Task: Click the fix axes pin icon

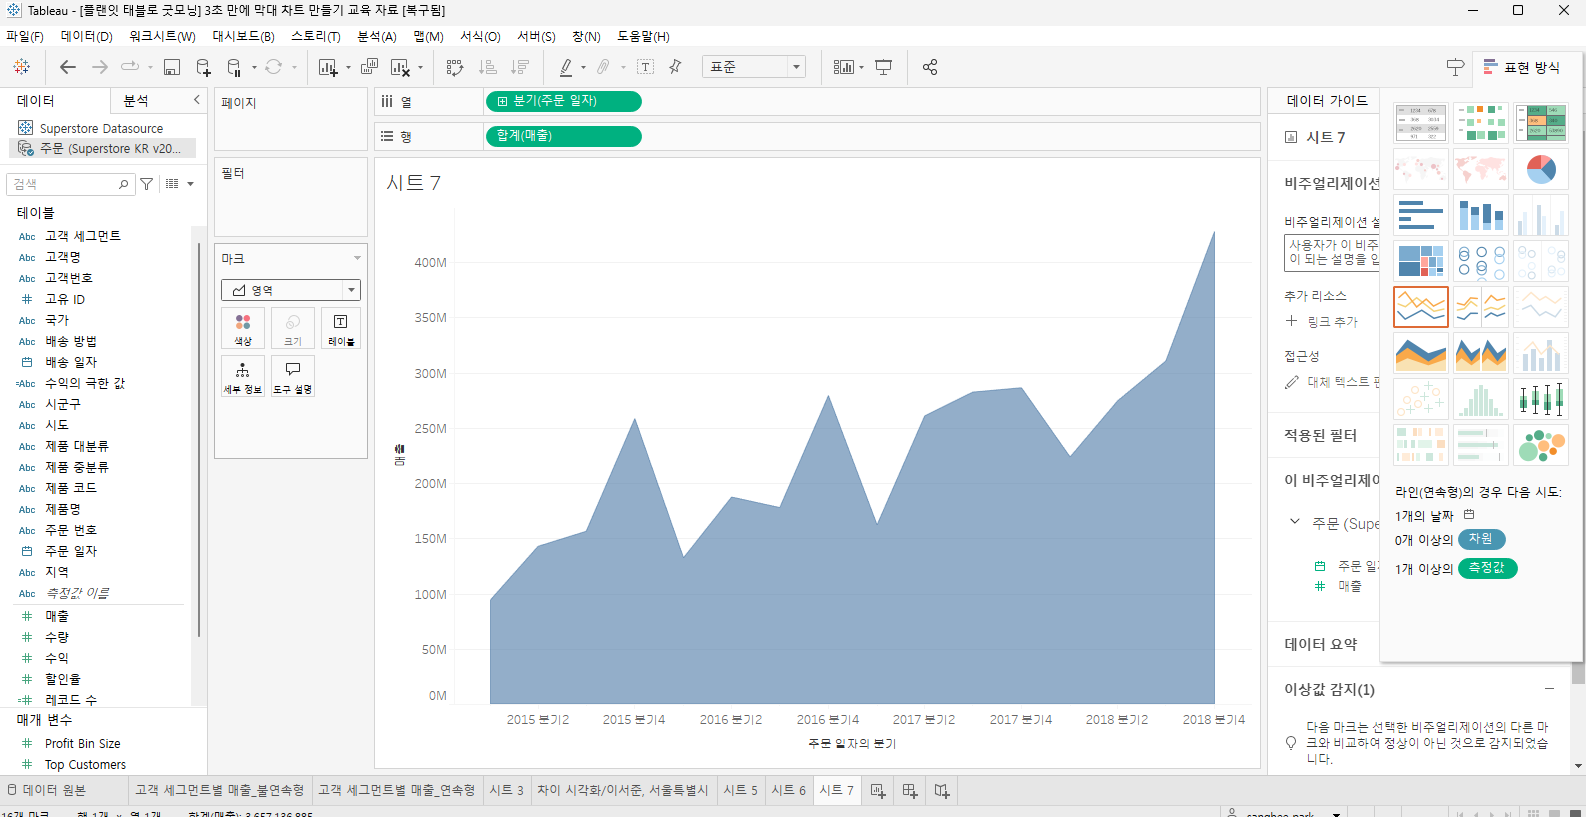Action: click(675, 67)
